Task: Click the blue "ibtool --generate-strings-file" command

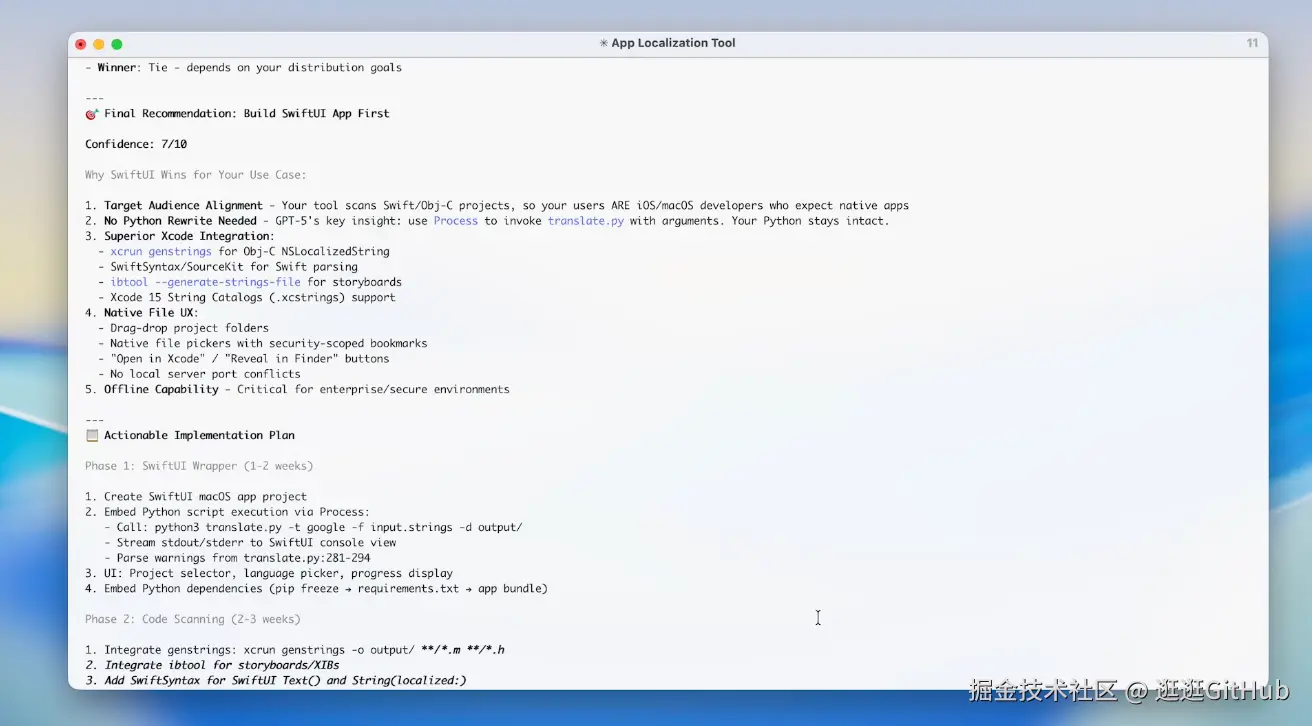Action: click(205, 283)
